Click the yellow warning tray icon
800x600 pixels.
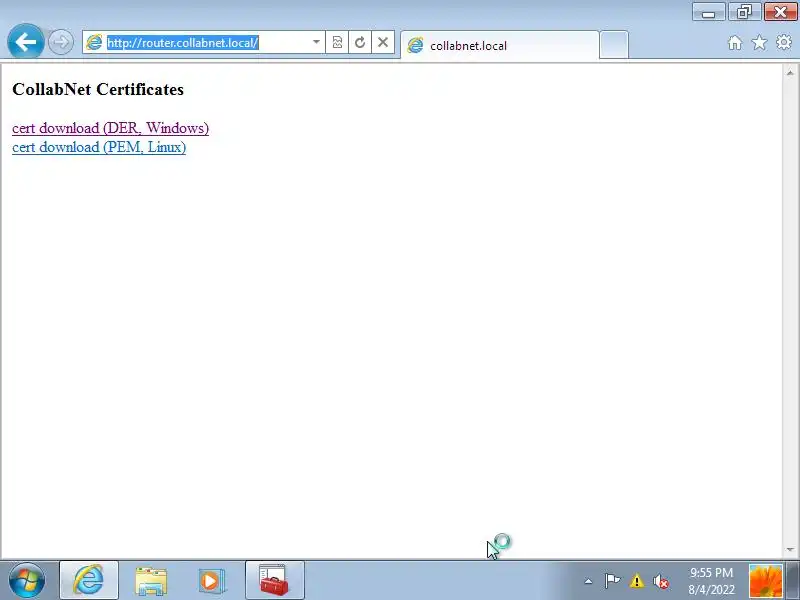pos(636,581)
